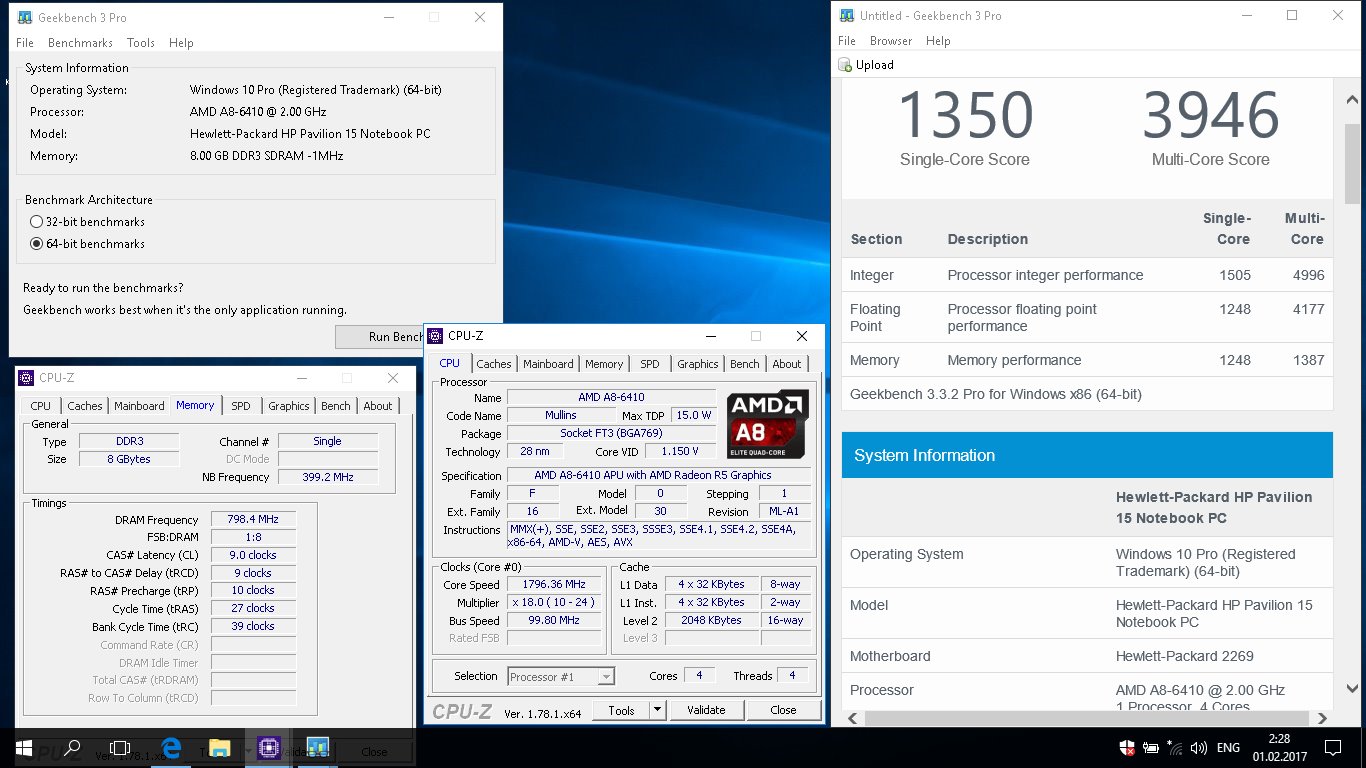Open the volume speaker tray icon
The height and width of the screenshot is (768, 1366).
tap(1198, 747)
